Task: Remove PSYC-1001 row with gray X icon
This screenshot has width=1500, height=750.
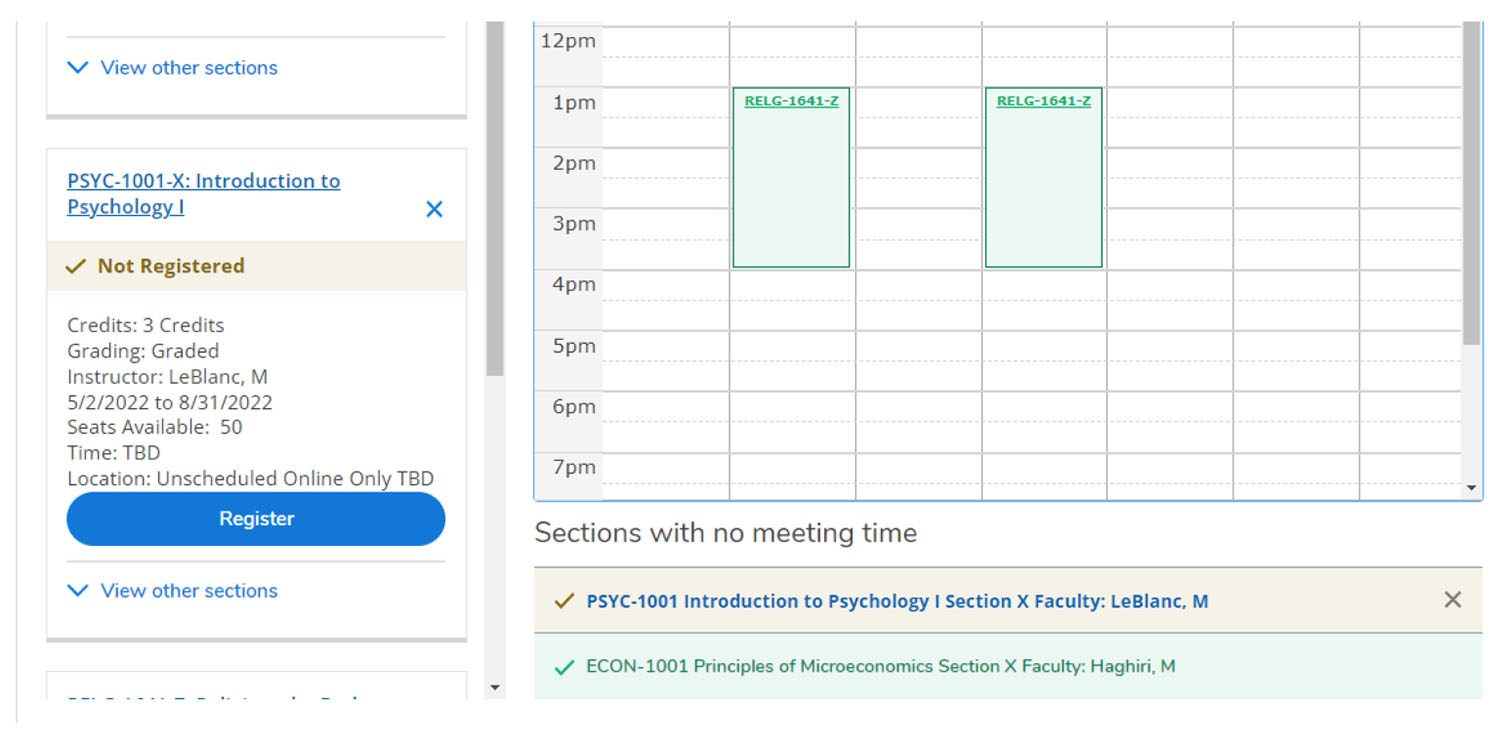Action: [x=1452, y=600]
